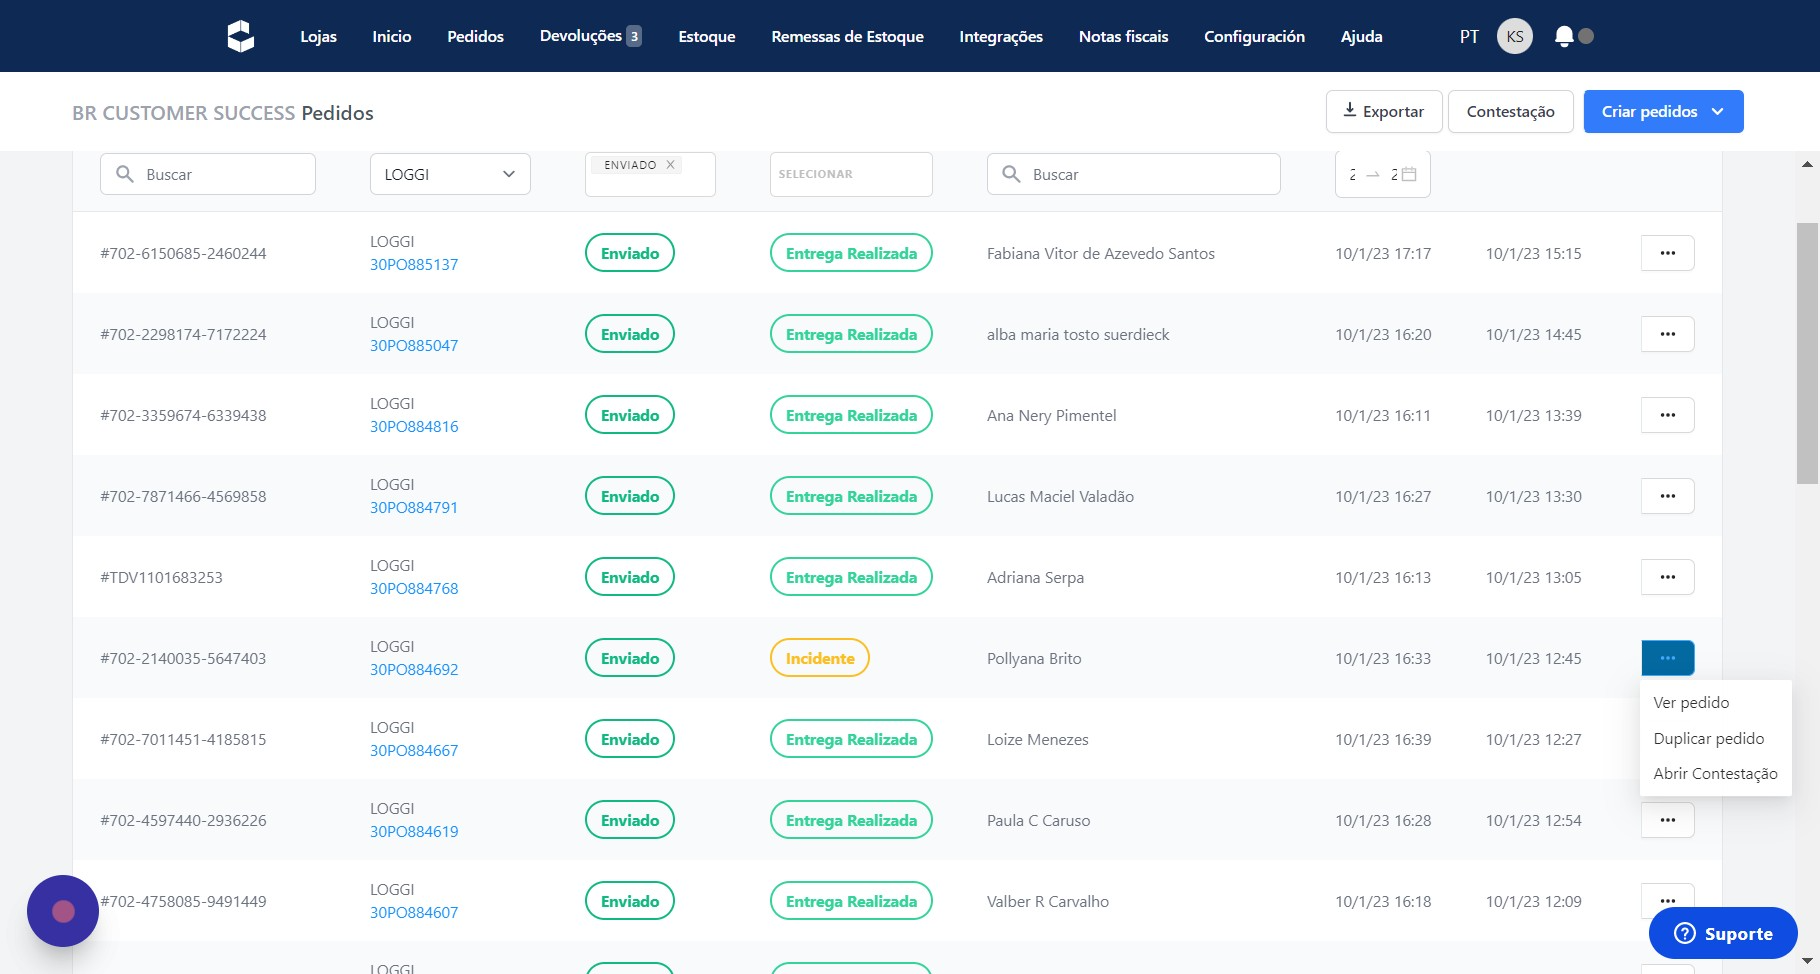The width and height of the screenshot is (1820, 974).
Task: Open actions menu for Fabiana Vitor's order
Action: click(x=1667, y=253)
